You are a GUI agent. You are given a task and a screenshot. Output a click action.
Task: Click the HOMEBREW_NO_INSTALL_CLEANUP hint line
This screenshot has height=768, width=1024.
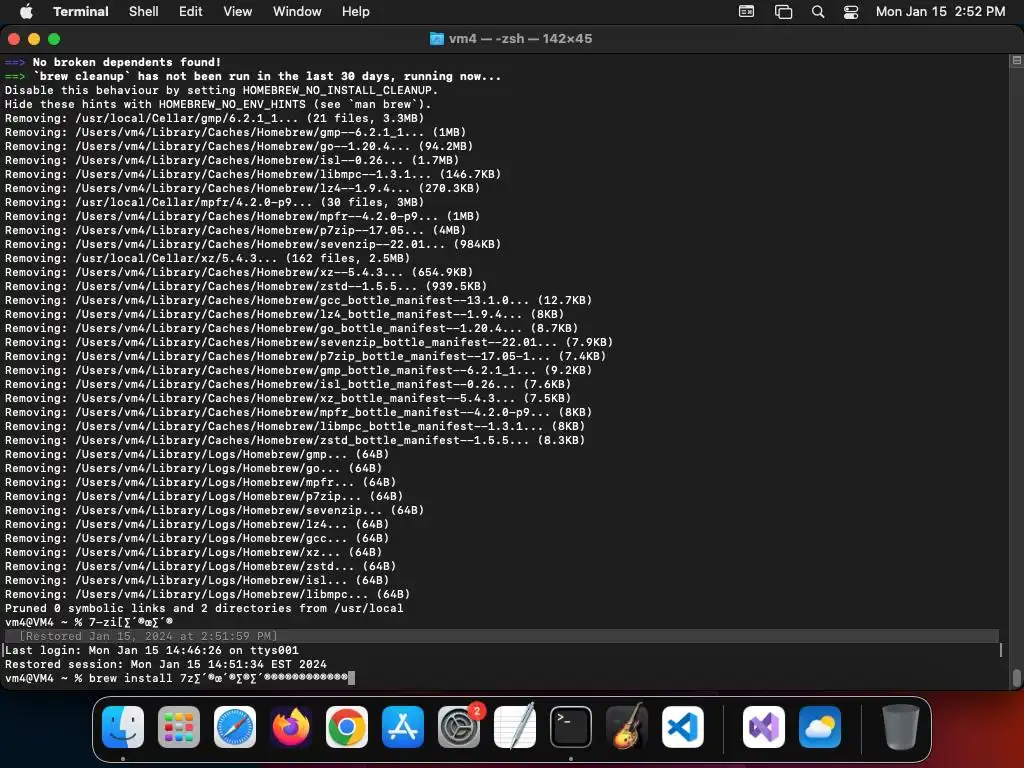pos(221,90)
